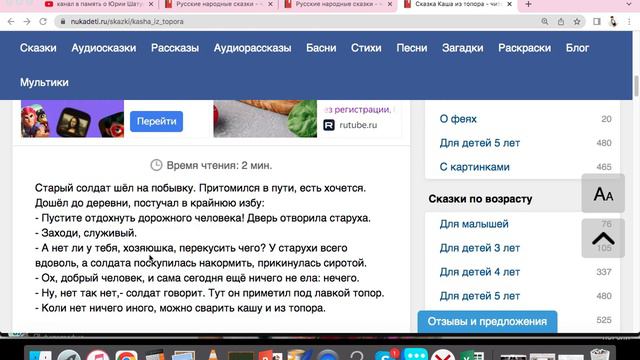This screenshot has width=640, height=360.
Task: Click the line starting '- Коли нет ничего иного'
Action: 180,308
